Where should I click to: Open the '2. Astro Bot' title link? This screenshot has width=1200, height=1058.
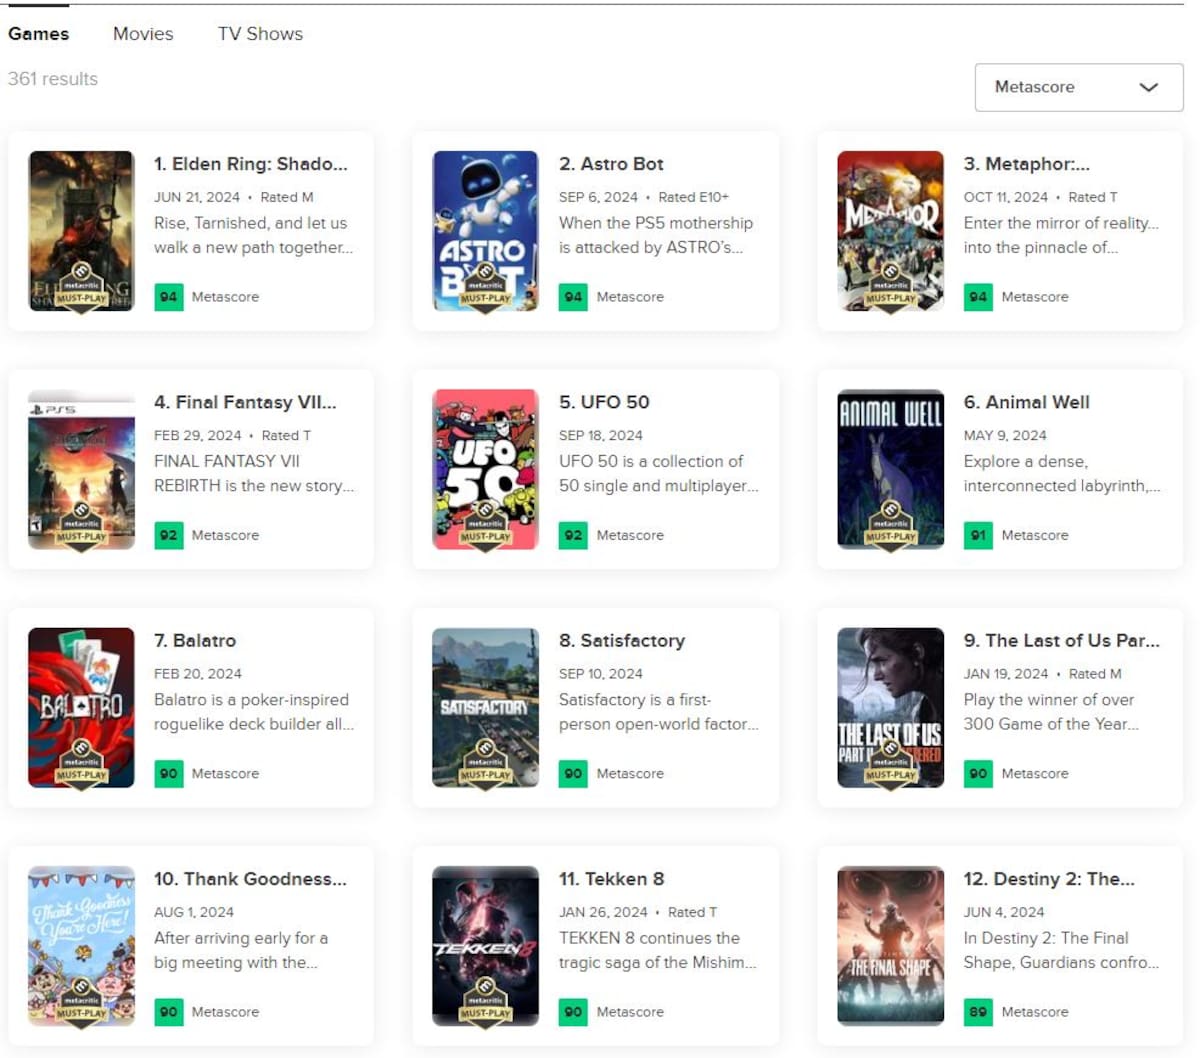click(x=611, y=164)
